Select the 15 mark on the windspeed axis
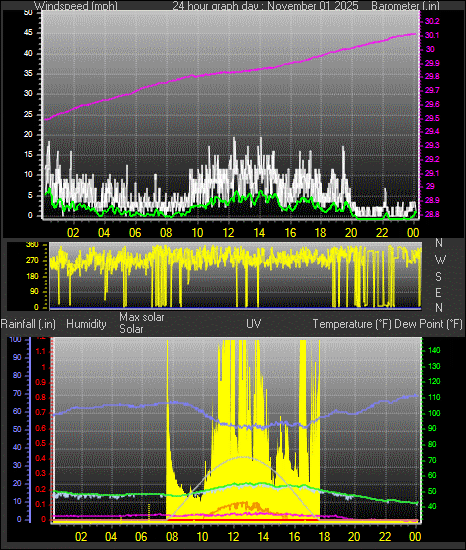The height and width of the screenshot is (550, 466). pos(28,155)
